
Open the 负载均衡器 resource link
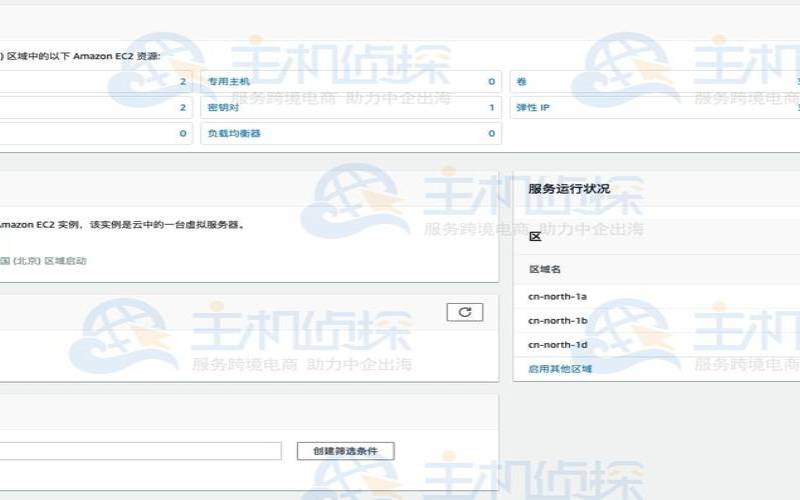[234, 133]
